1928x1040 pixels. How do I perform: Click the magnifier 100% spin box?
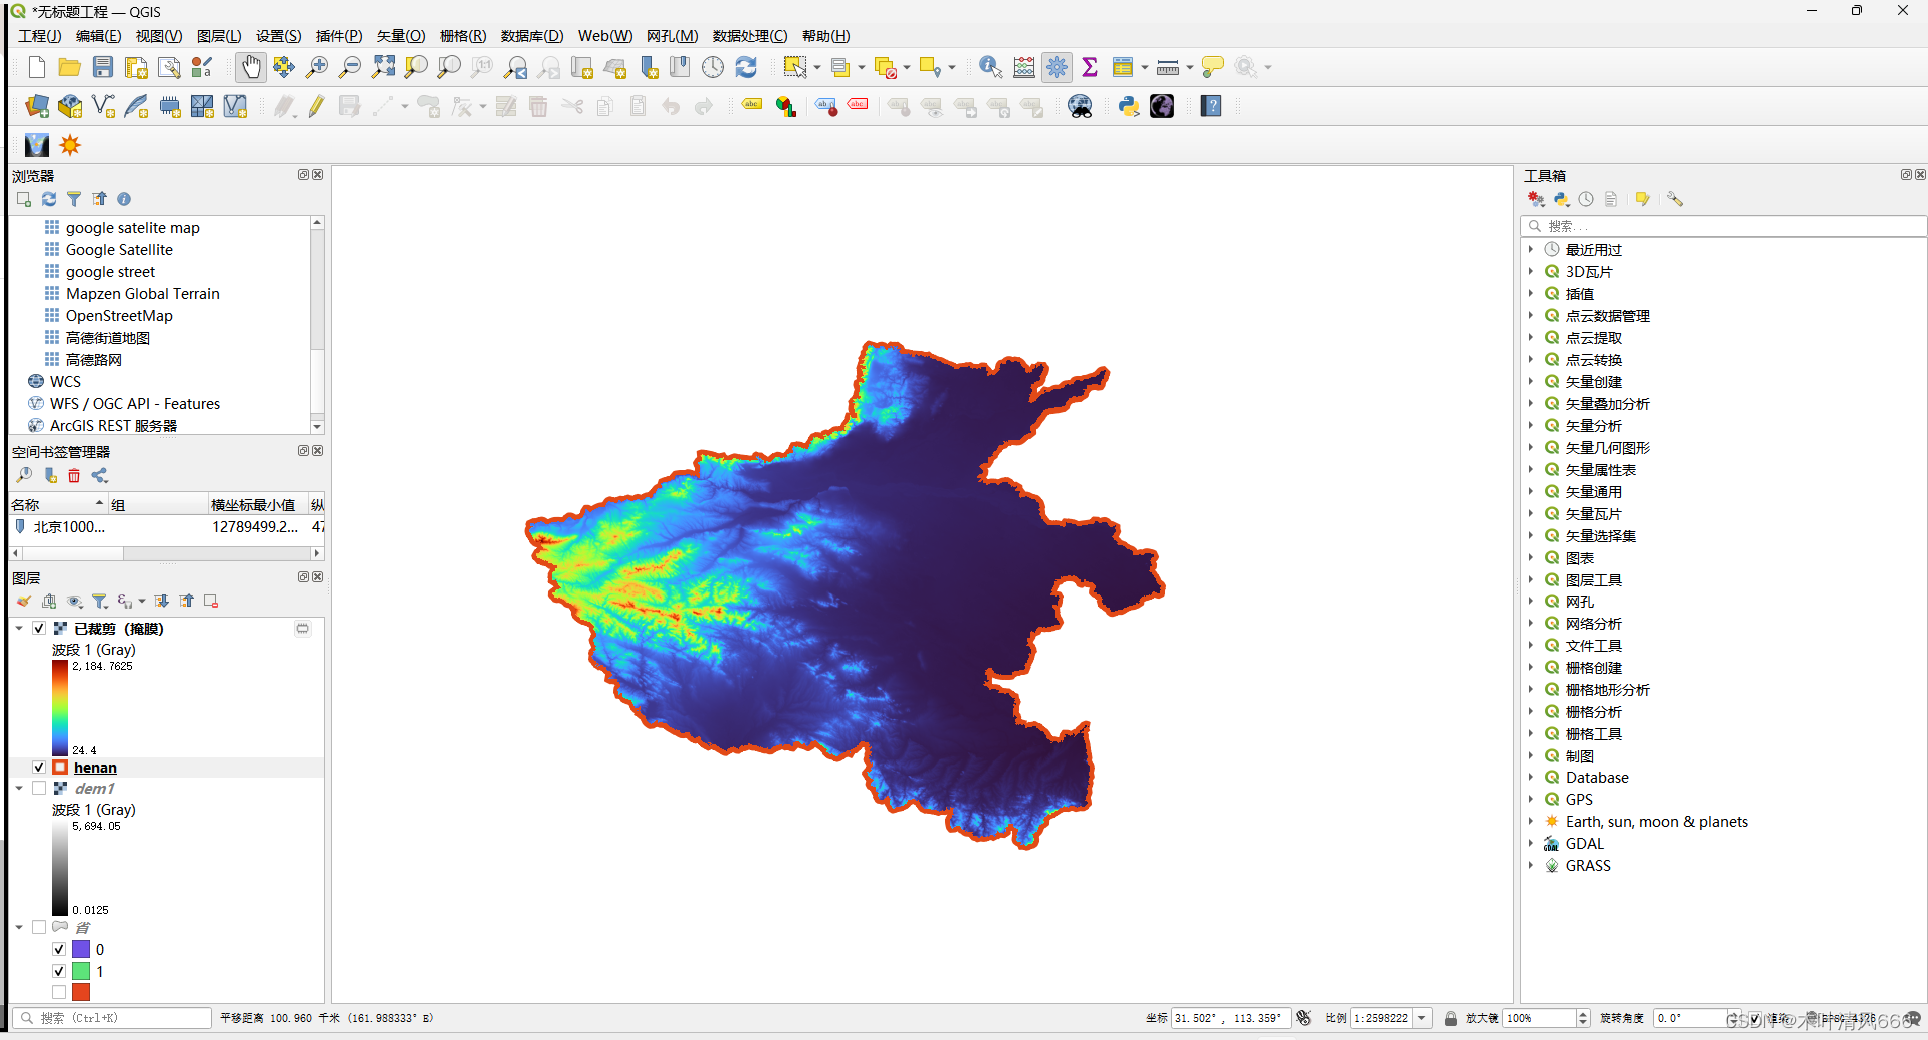tap(1546, 1018)
